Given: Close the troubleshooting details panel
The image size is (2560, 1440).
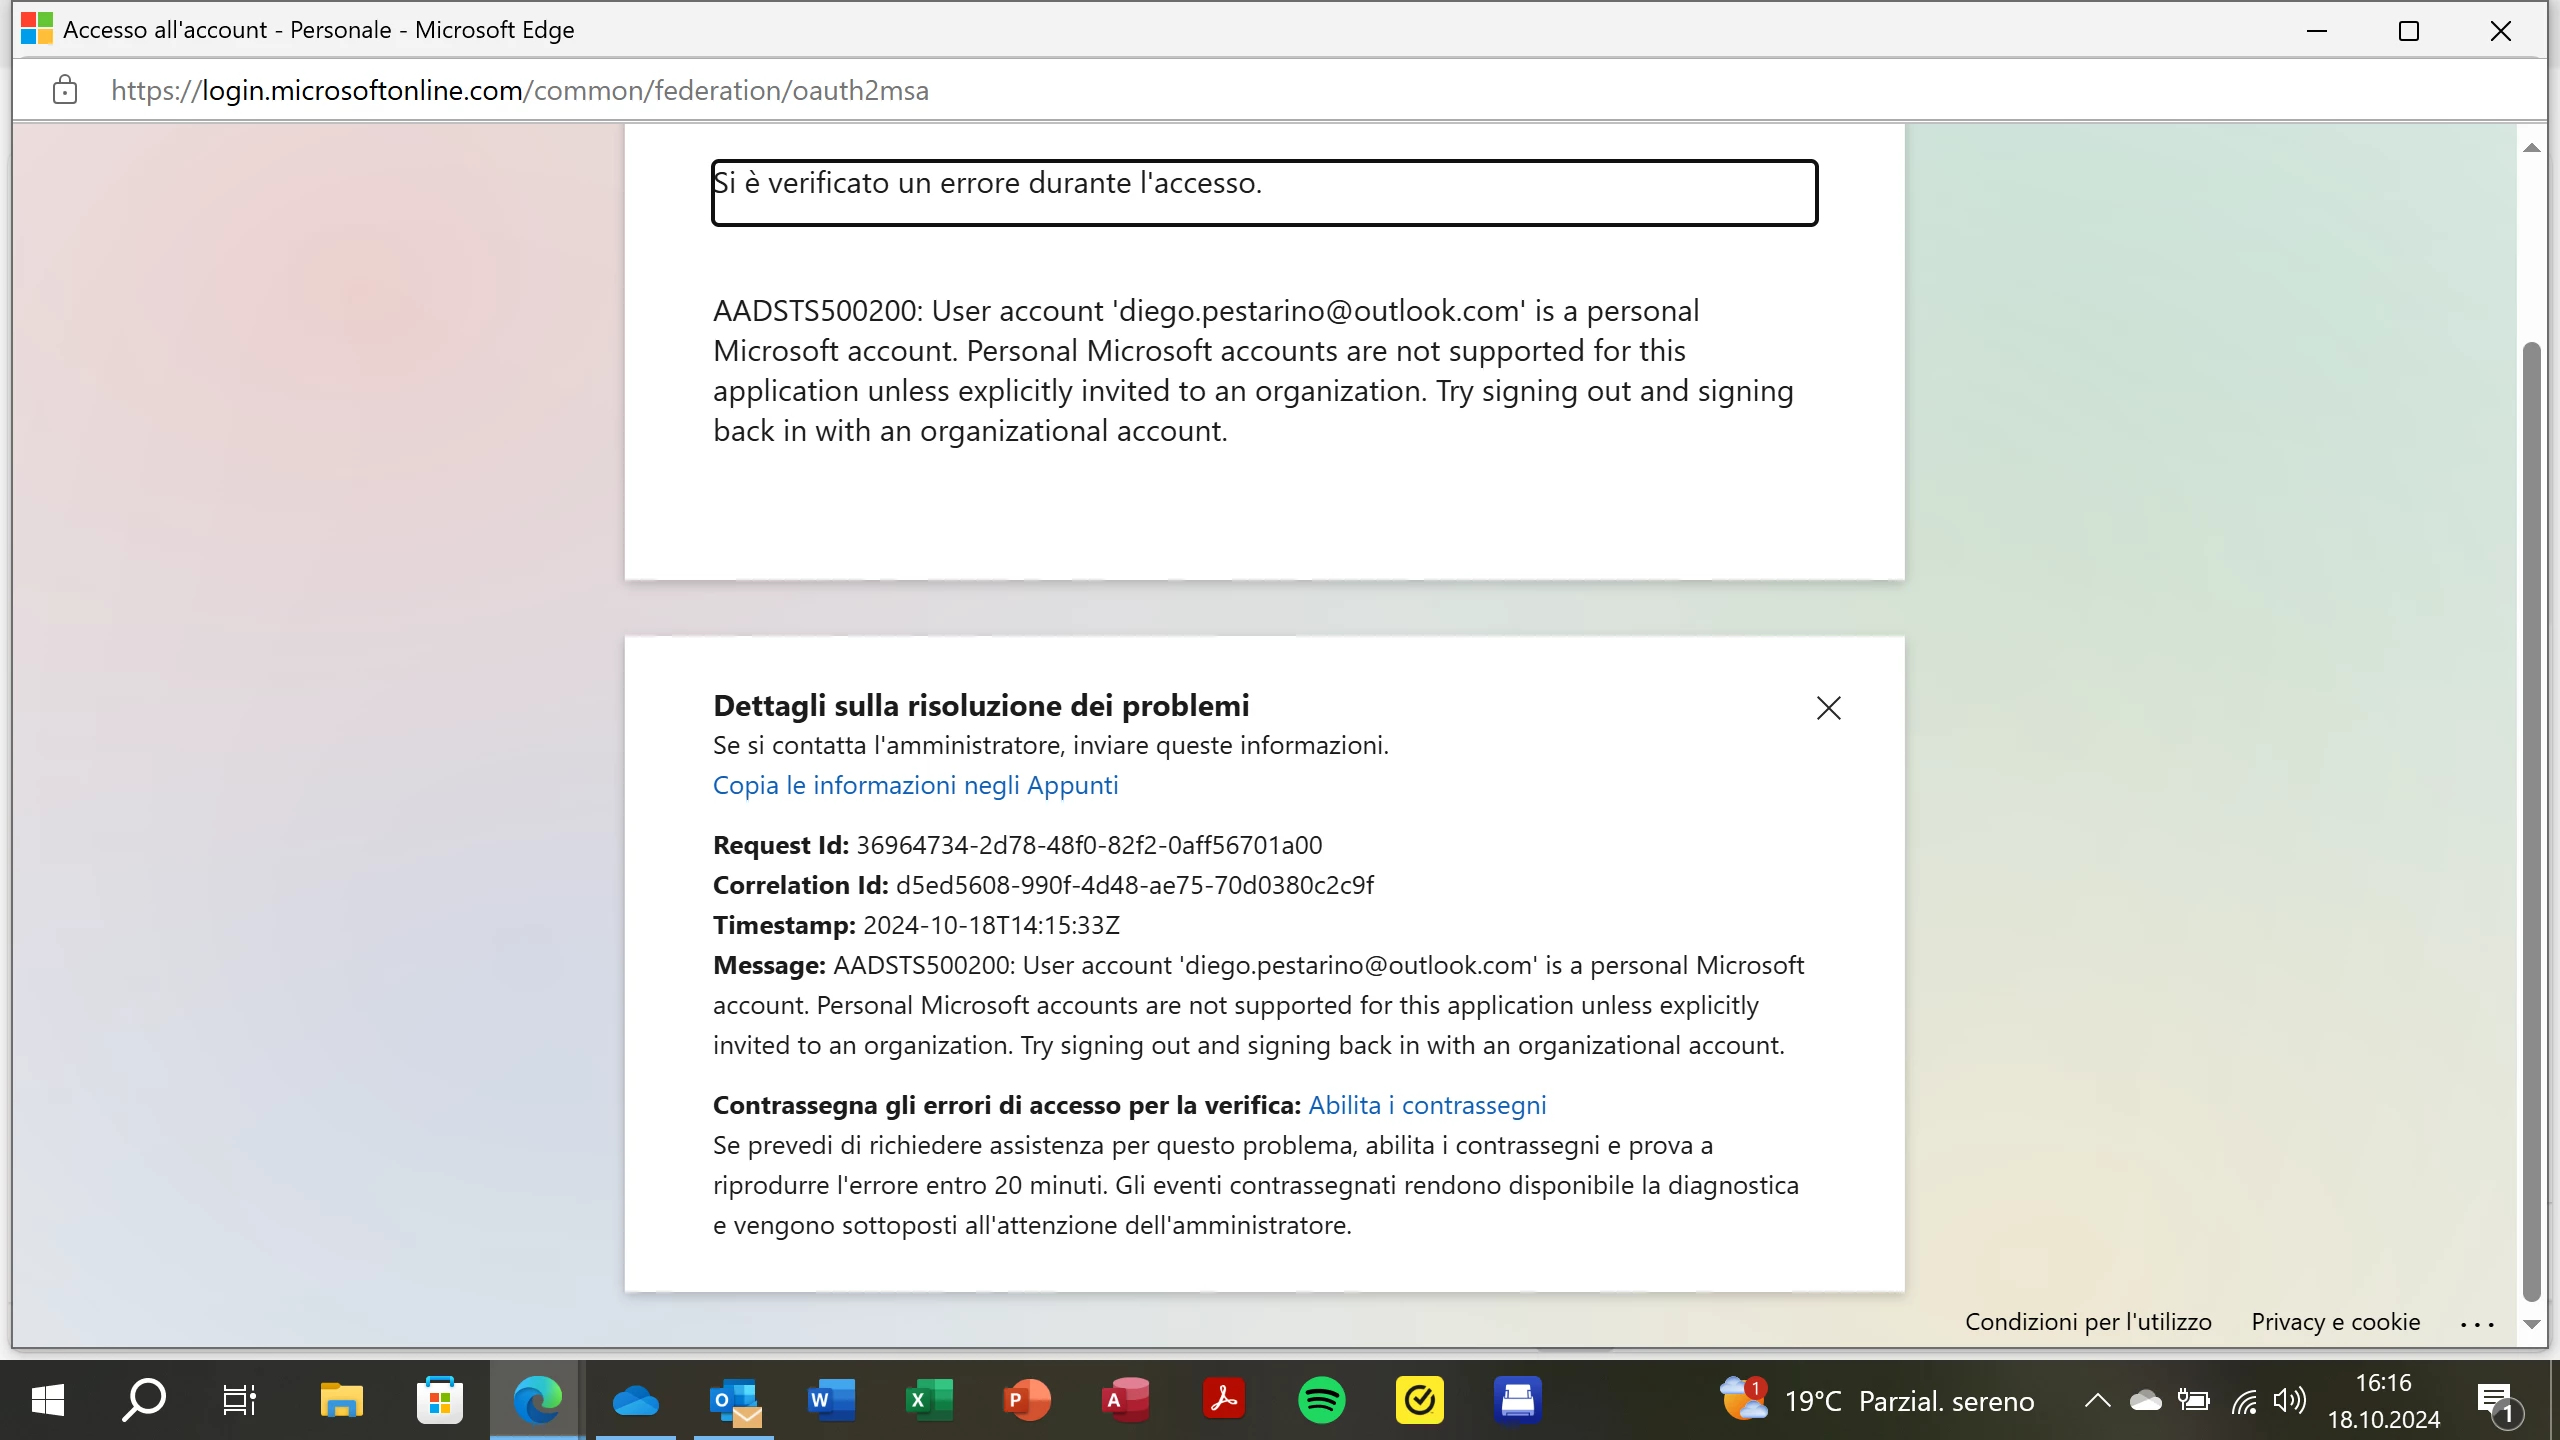Looking at the screenshot, I should pos(1828,708).
